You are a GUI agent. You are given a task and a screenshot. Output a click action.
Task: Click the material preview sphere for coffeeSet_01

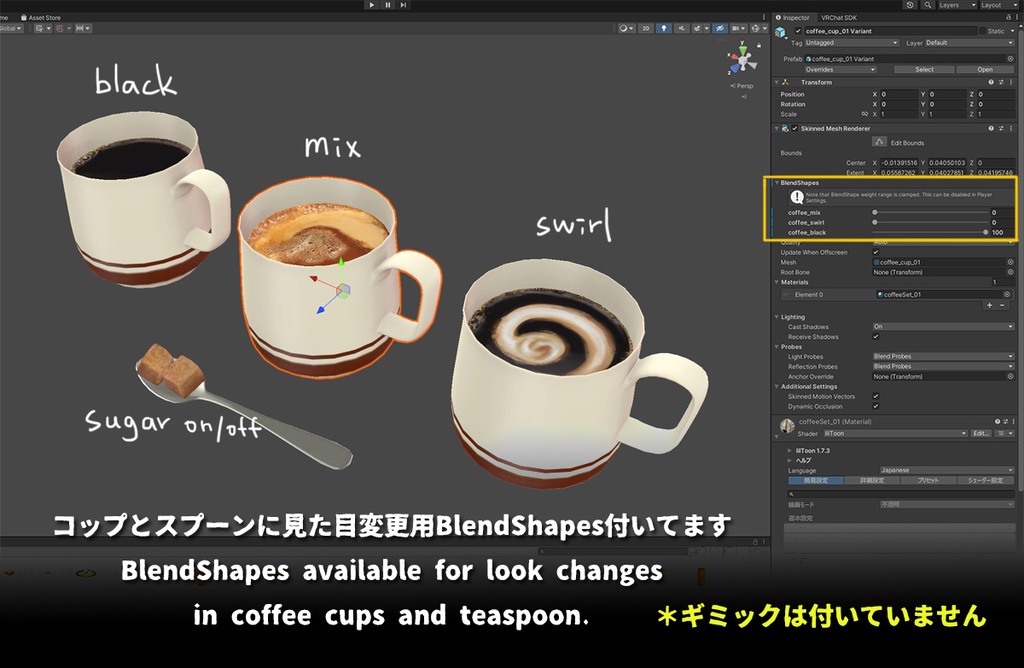tap(787, 423)
